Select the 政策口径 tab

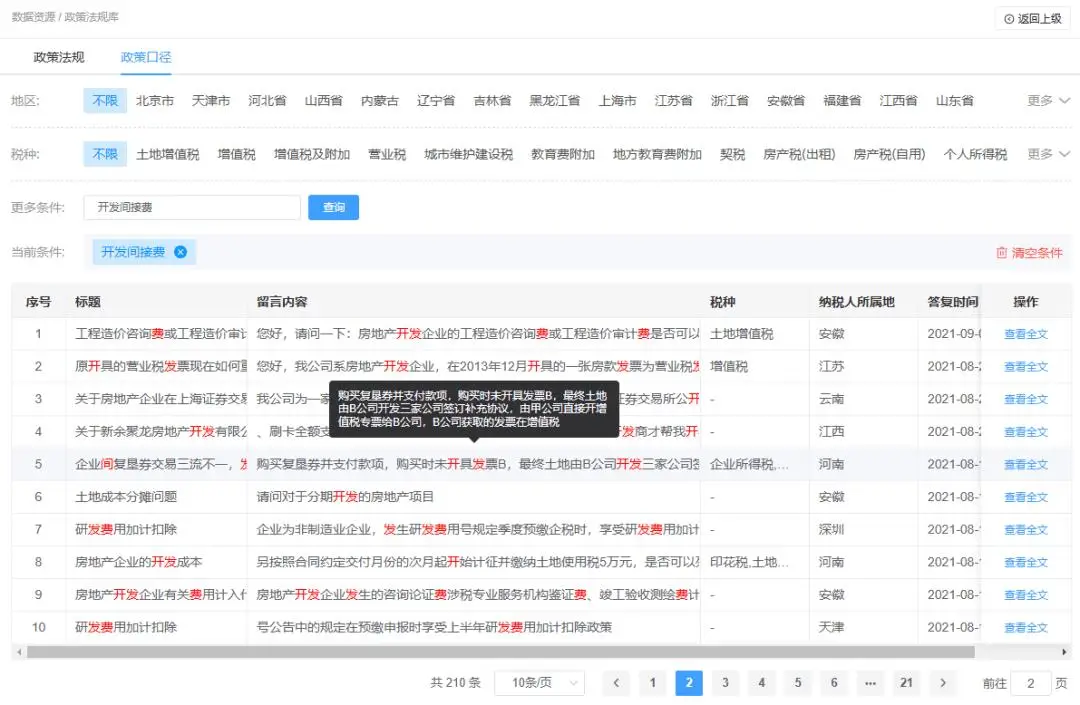pyautogui.click(x=145, y=57)
